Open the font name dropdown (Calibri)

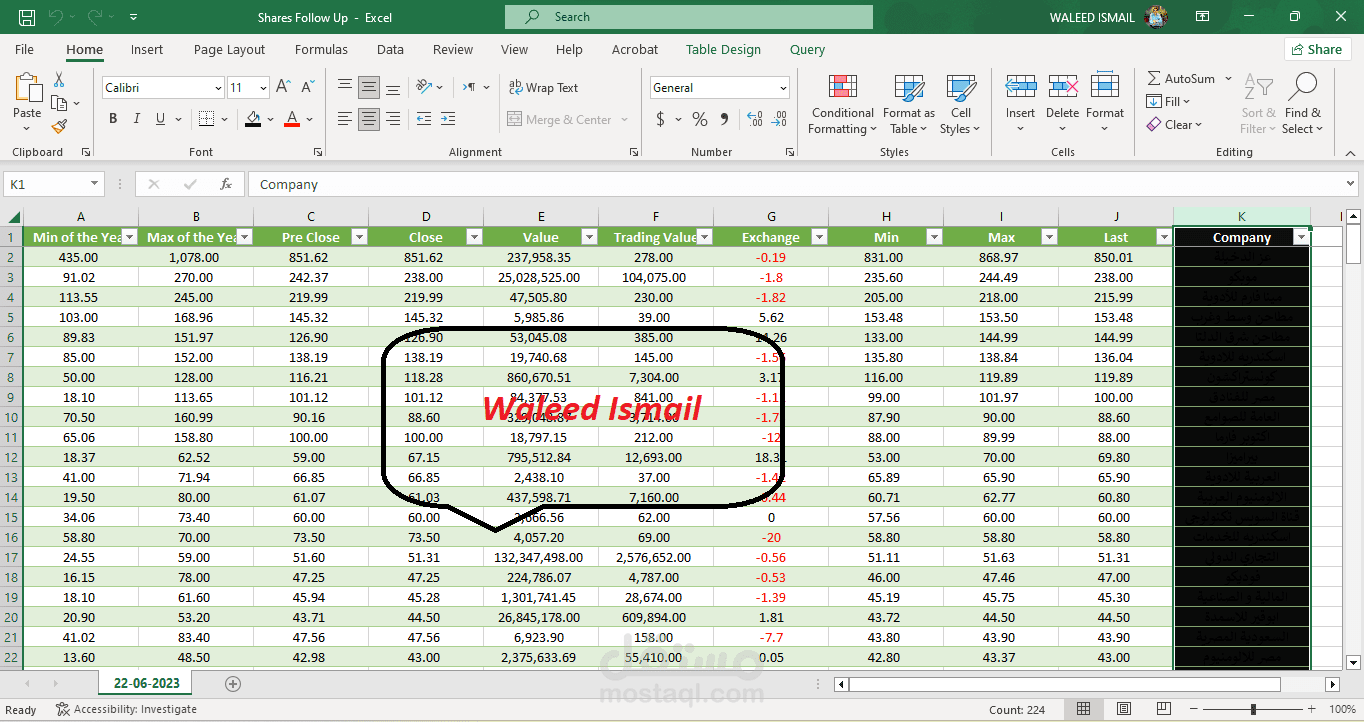pyautogui.click(x=218, y=88)
